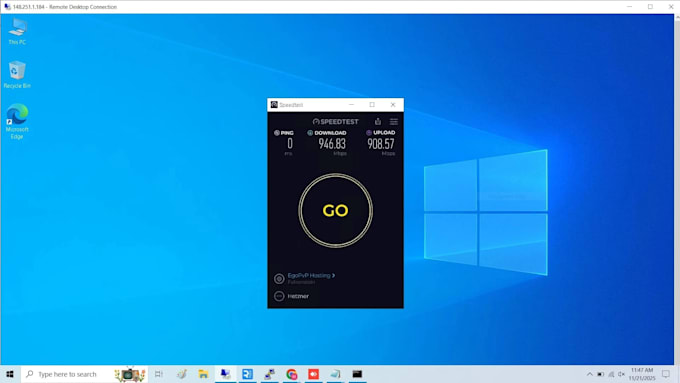680x383 pixels.
Task: Open the red recorder taskbar app
Action: 314,374
